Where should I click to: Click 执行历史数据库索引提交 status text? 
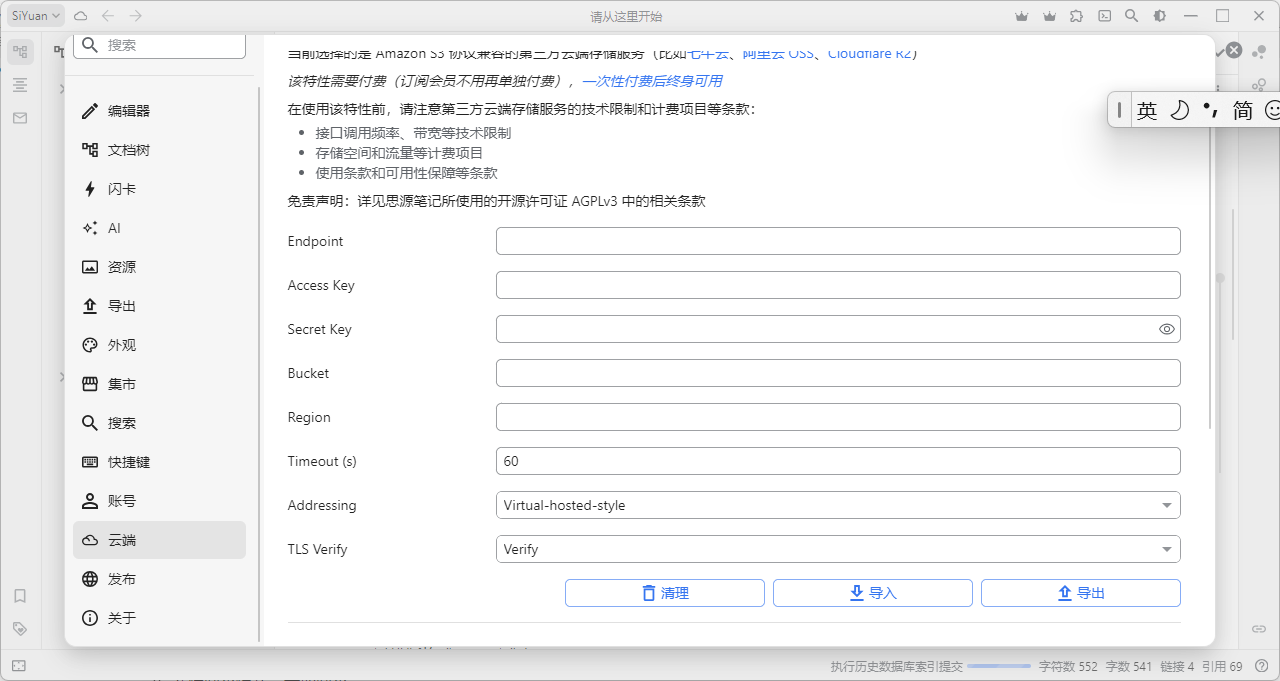[895, 666]
